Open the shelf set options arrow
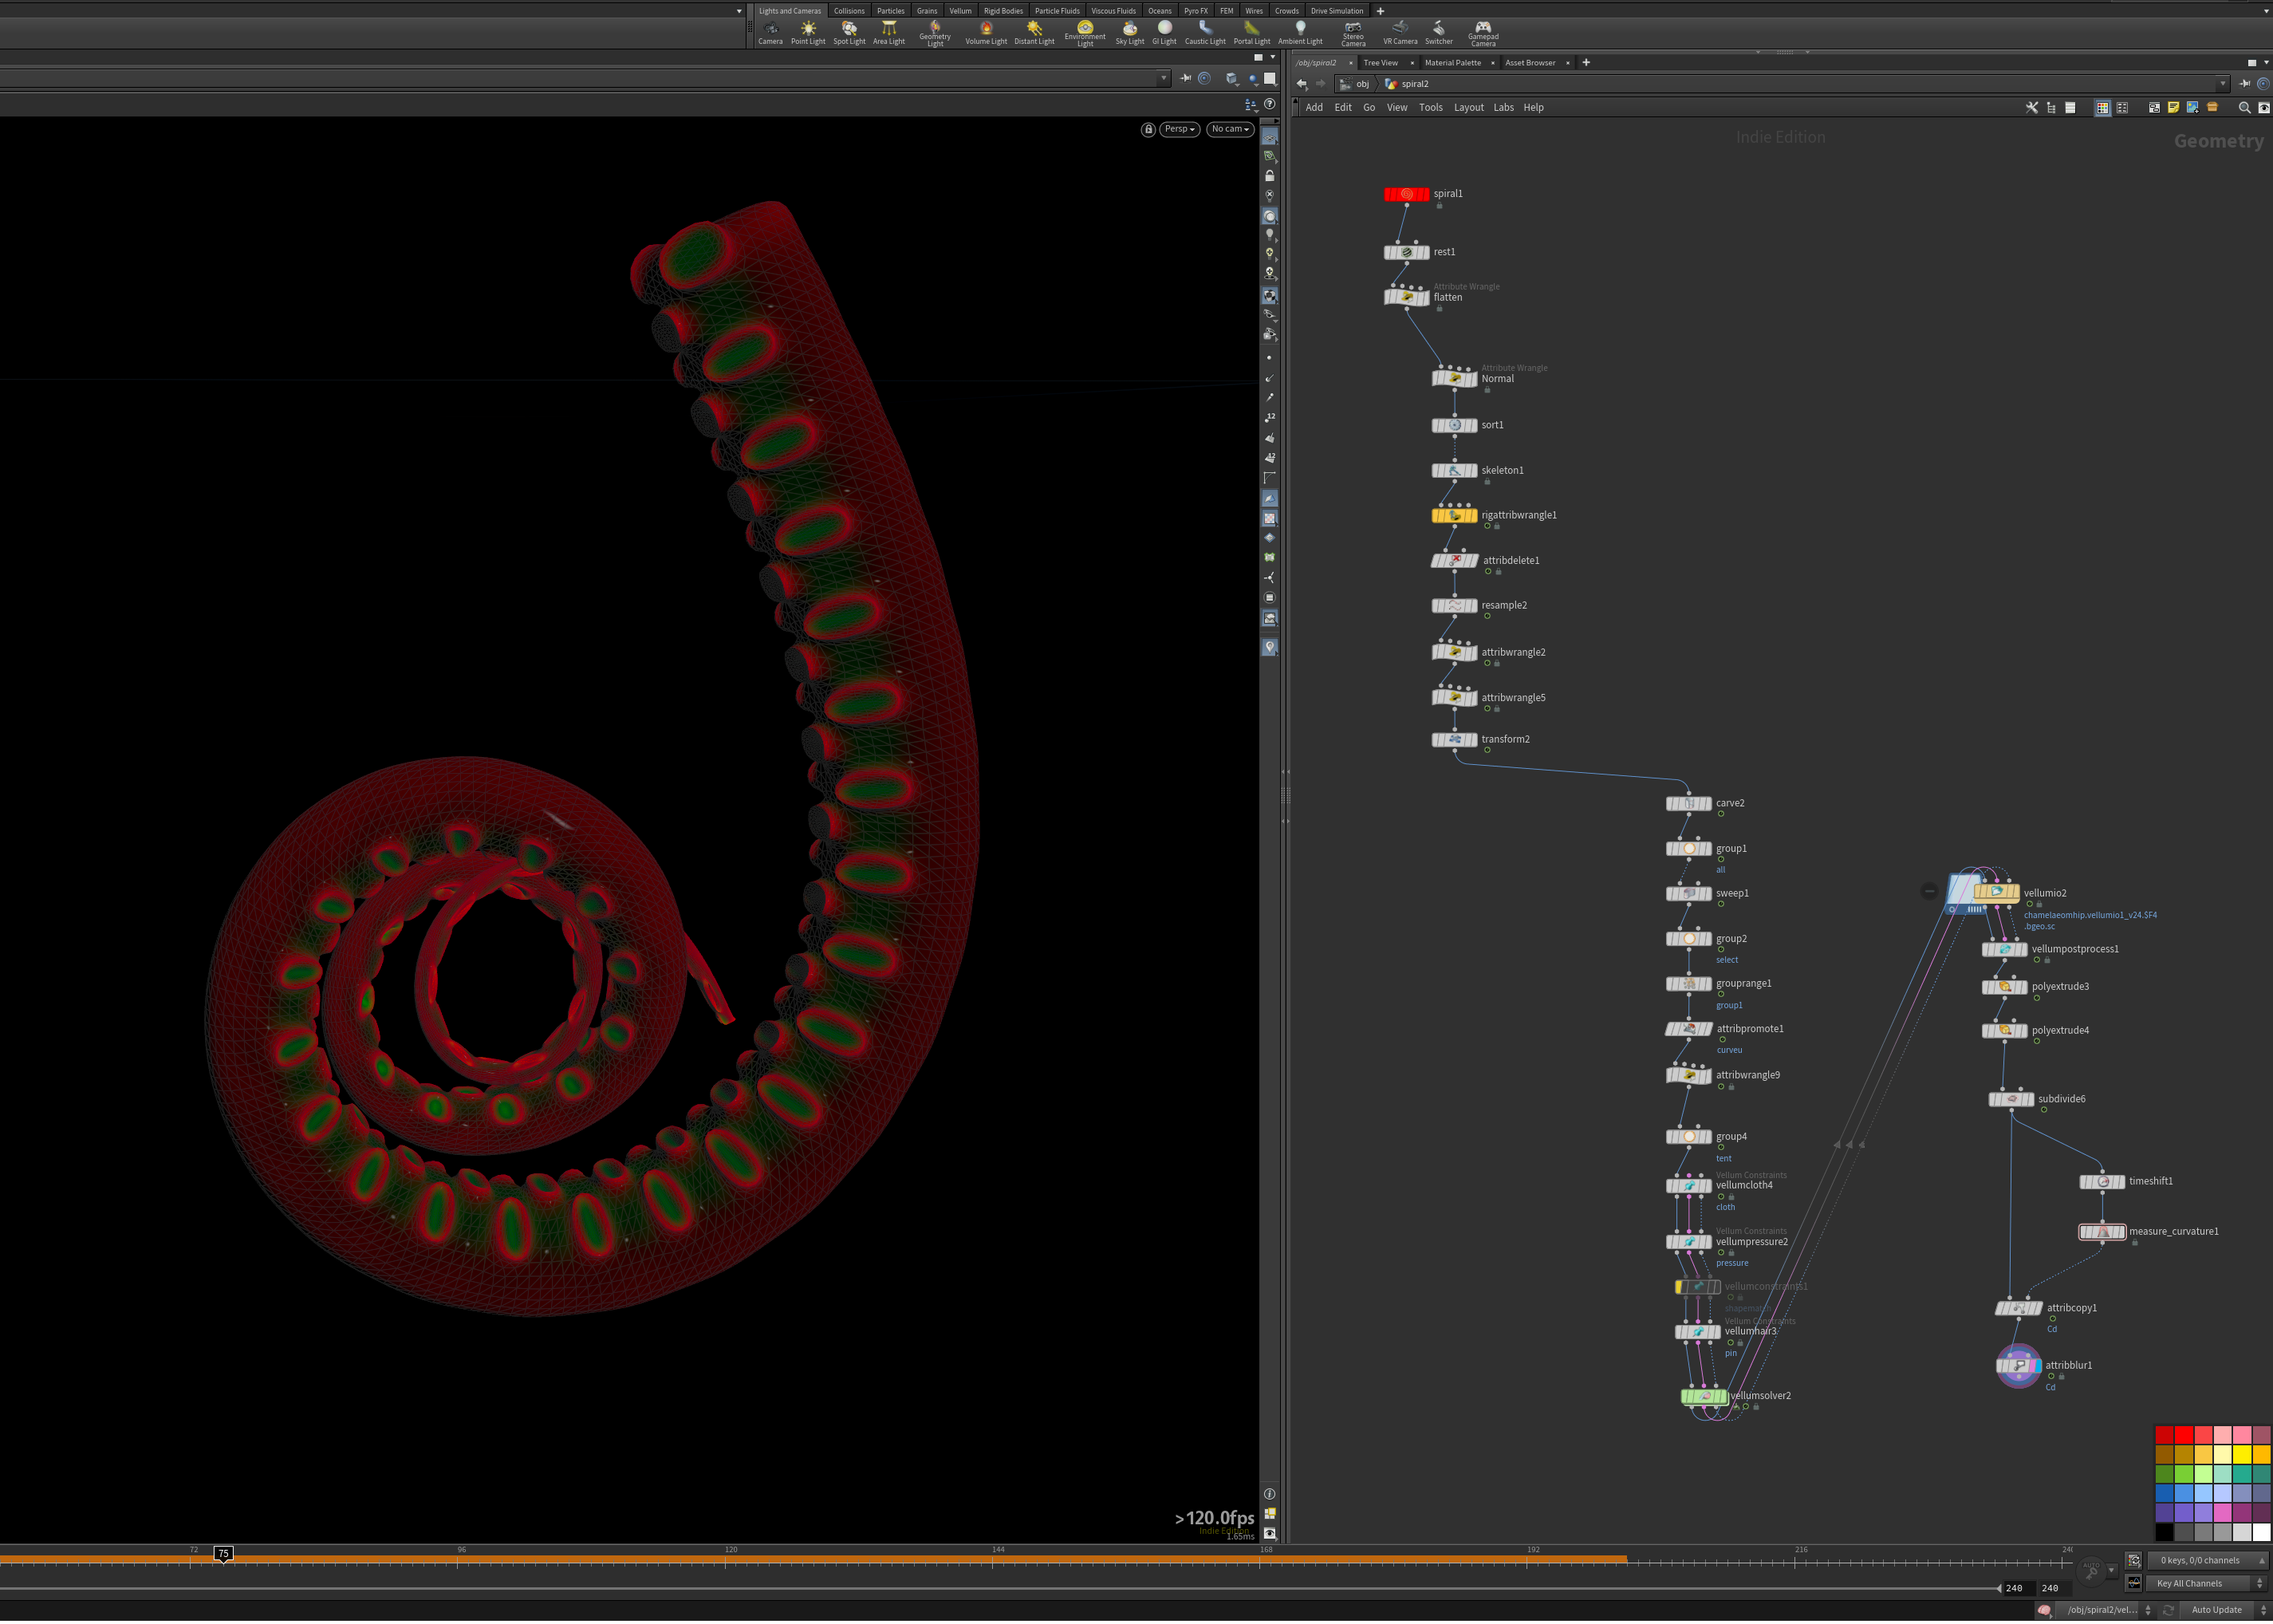 pyautogui.click(x=739, y=11)
